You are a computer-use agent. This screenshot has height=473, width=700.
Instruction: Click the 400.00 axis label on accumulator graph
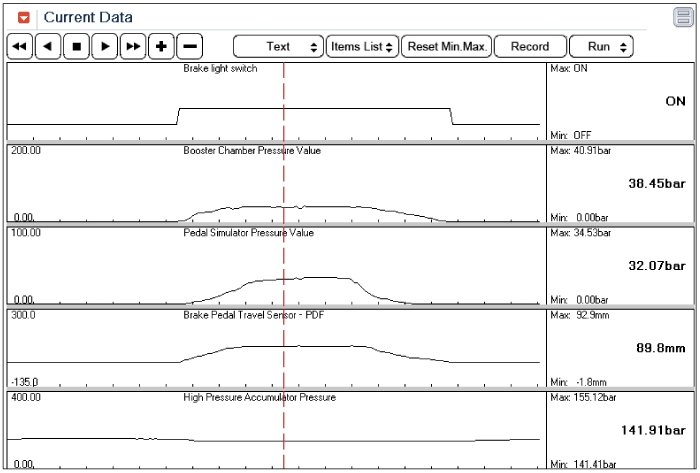[x=25, y=397]
